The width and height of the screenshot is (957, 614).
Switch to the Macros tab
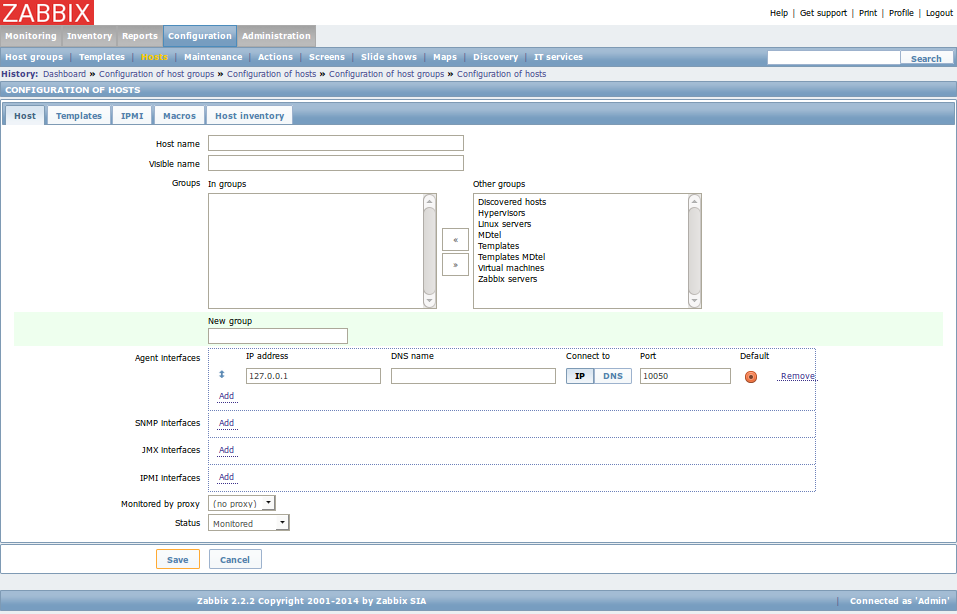pos(179,115)
